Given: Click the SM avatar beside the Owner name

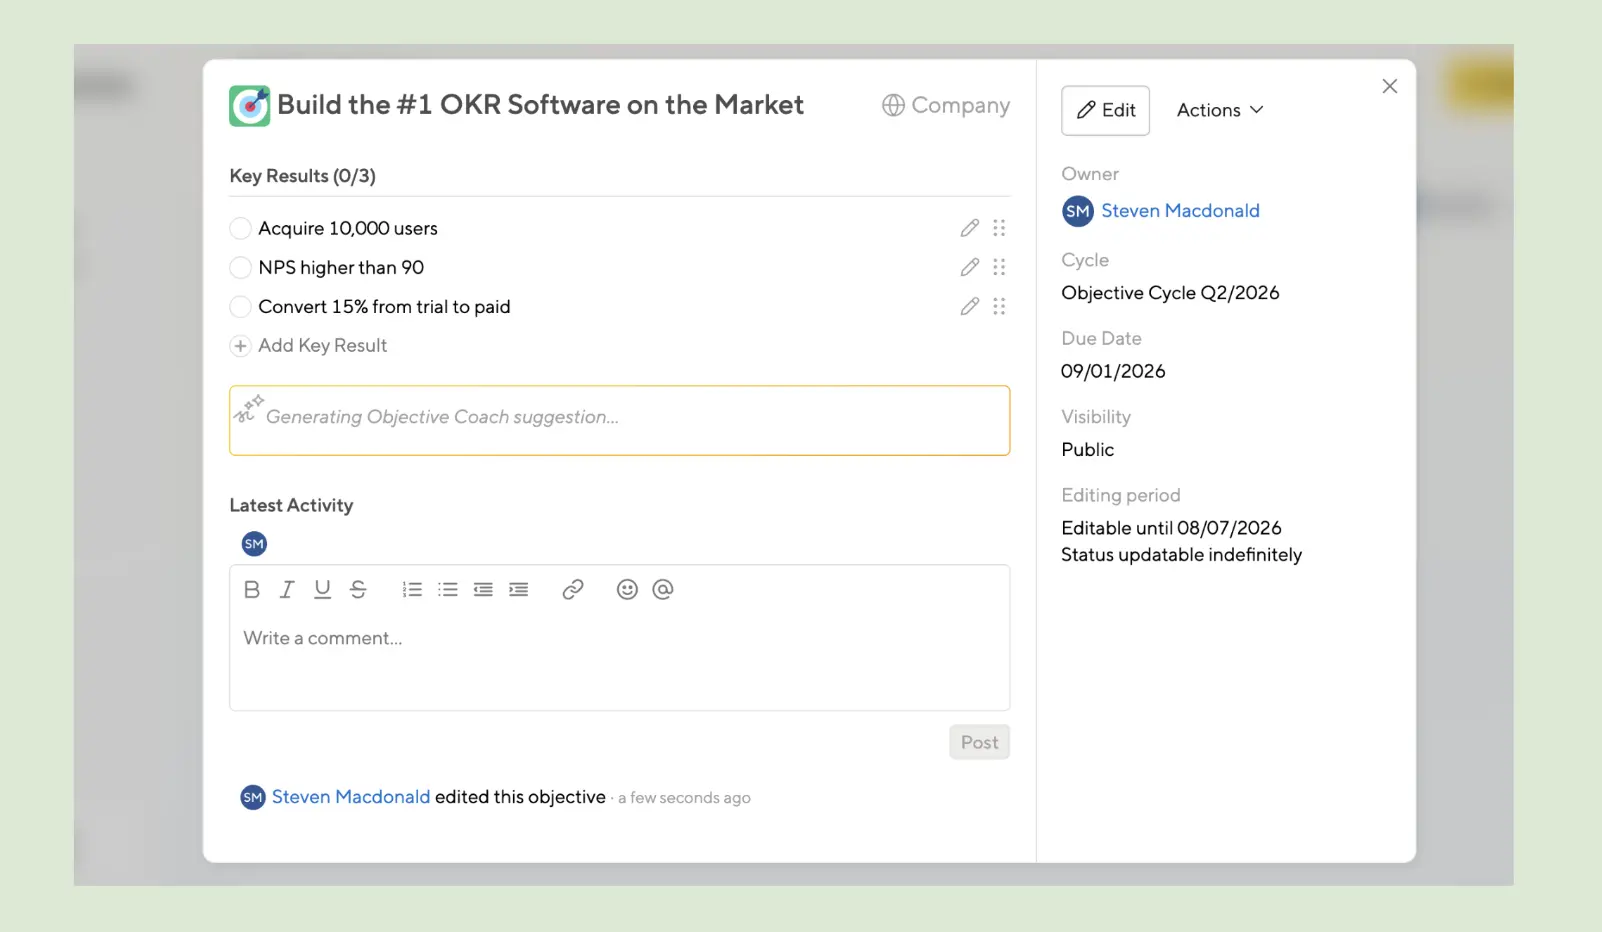Looking at the screenshot, I should [1078, 211].
